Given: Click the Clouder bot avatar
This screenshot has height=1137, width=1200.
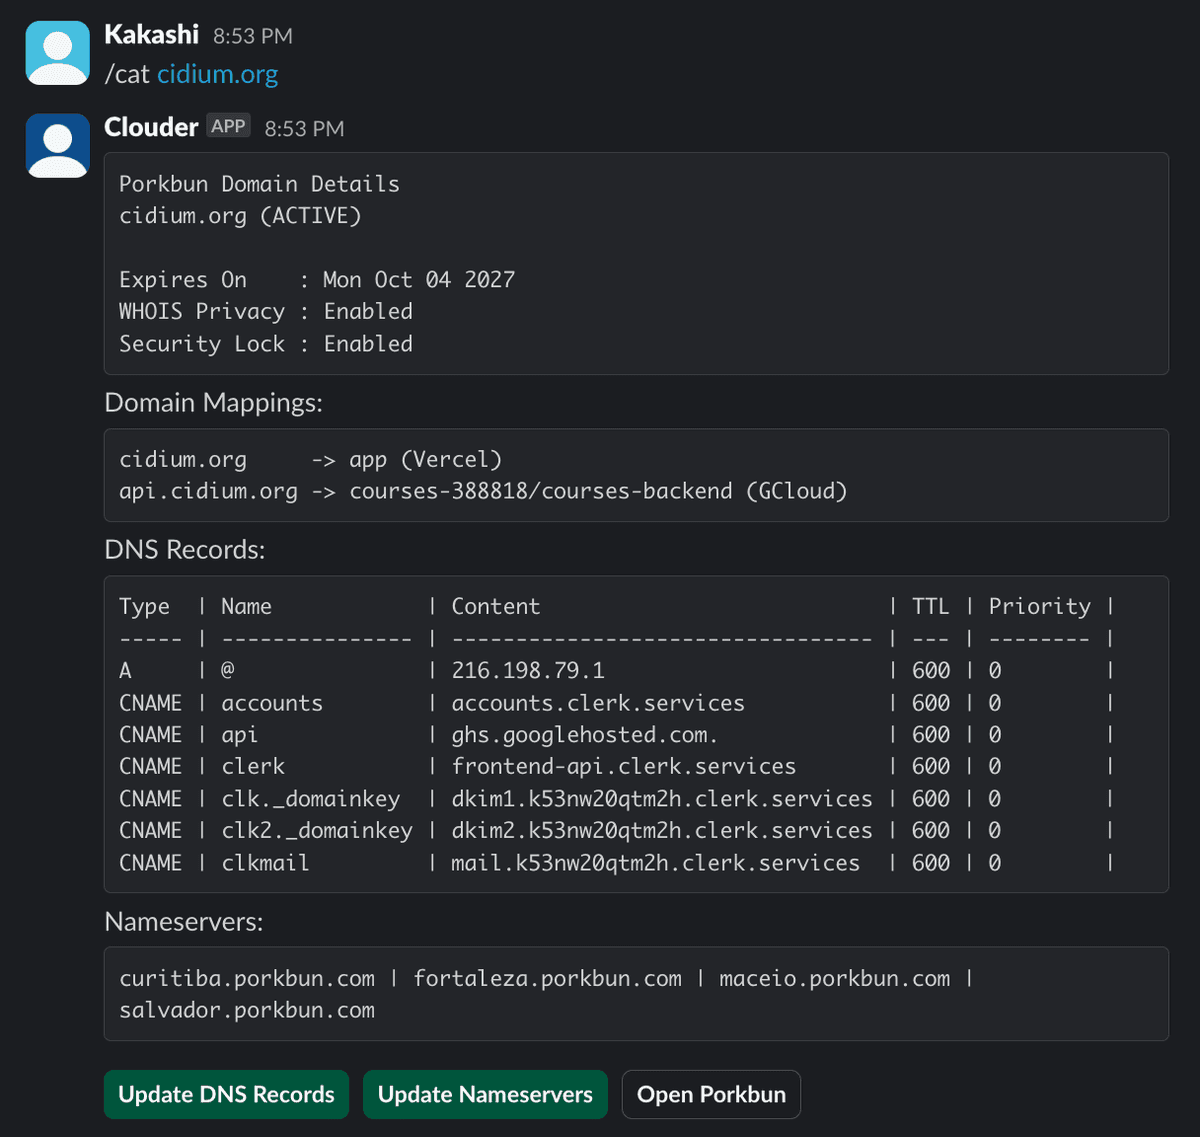Looking at the screenshot, I should (x=57, y=145).
